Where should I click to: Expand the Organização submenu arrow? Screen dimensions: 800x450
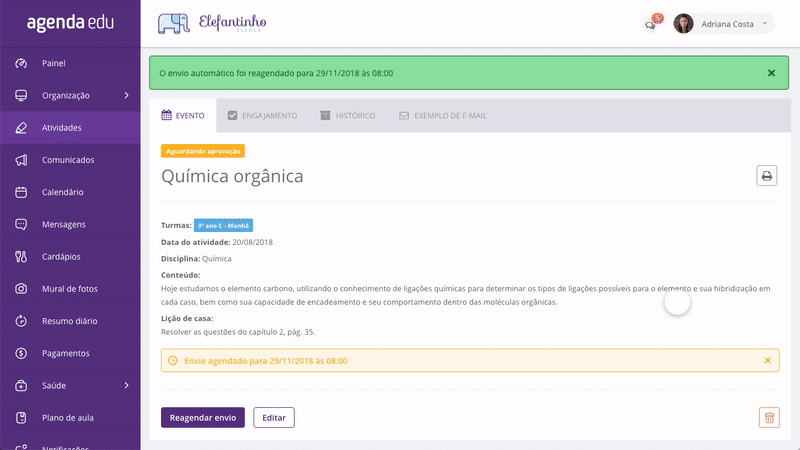127,95
